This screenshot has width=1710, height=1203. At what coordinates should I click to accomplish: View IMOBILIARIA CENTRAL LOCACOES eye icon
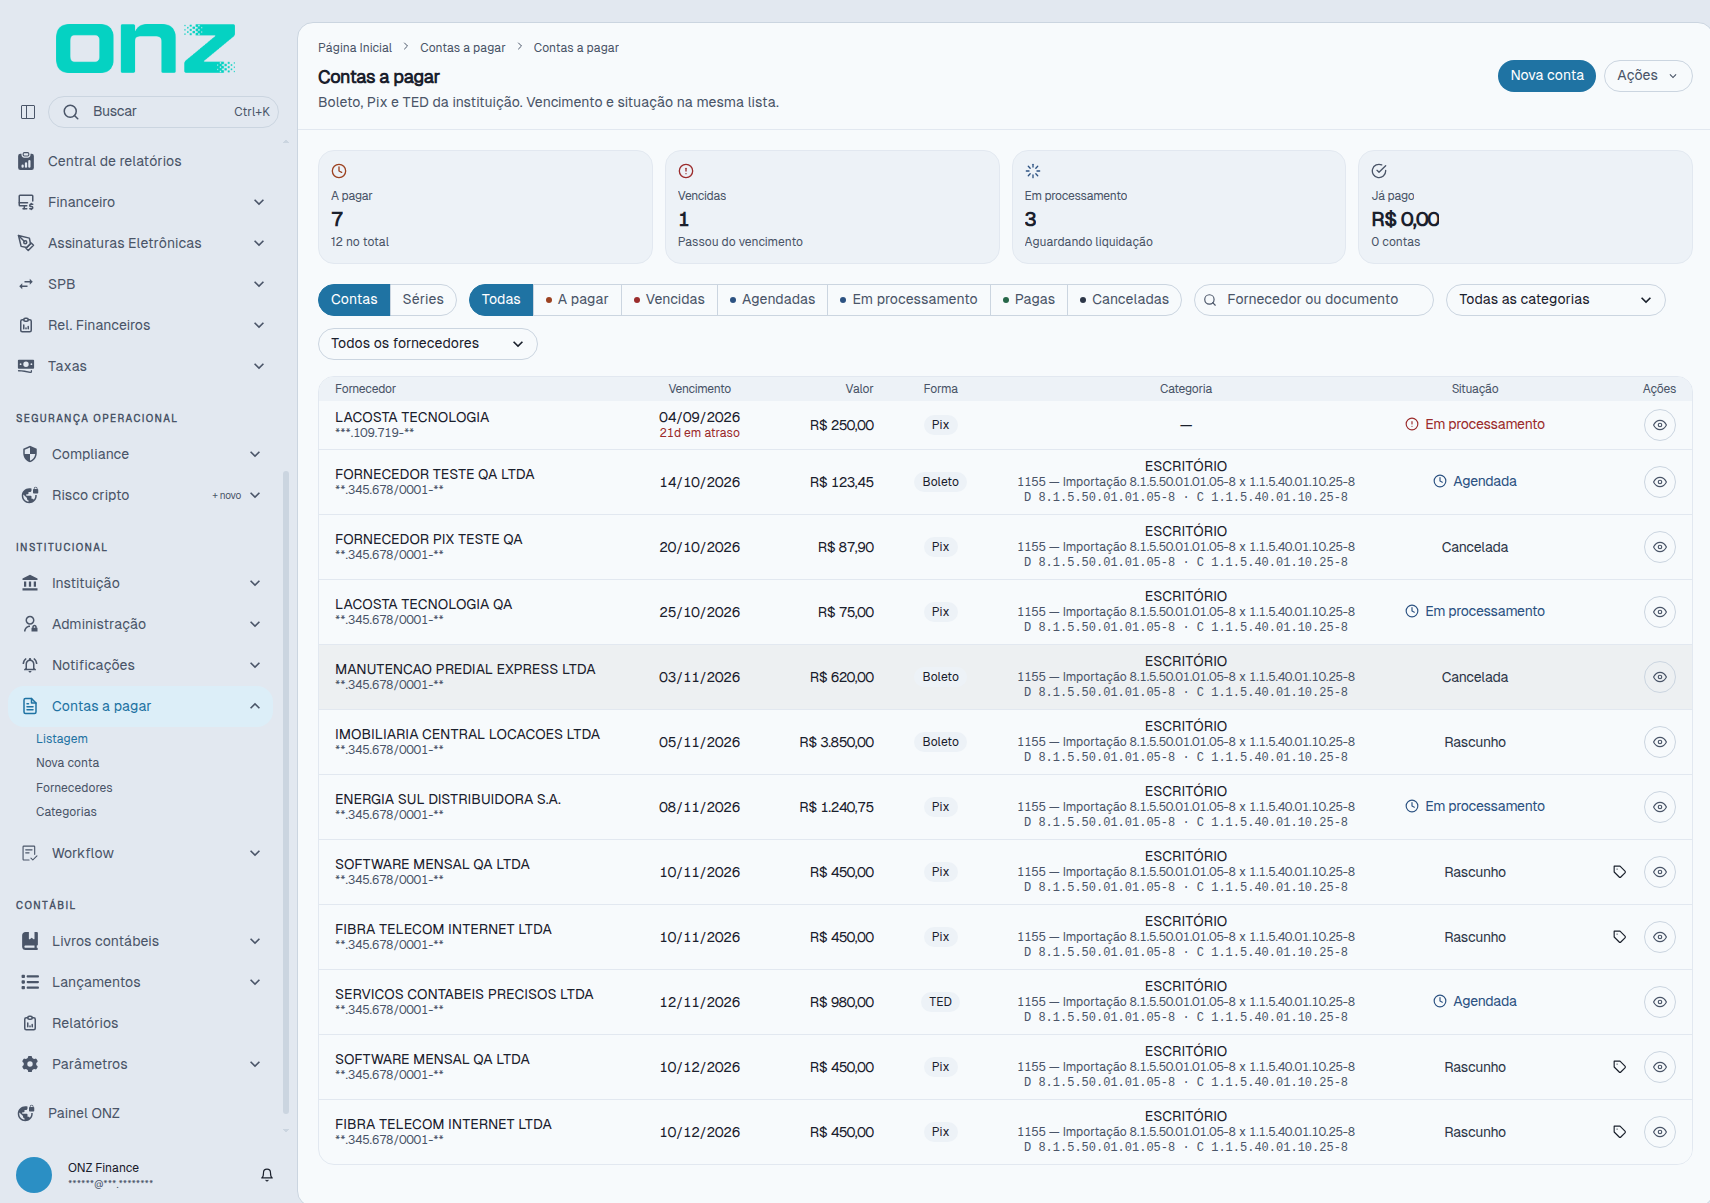(x=1660, y=742)
